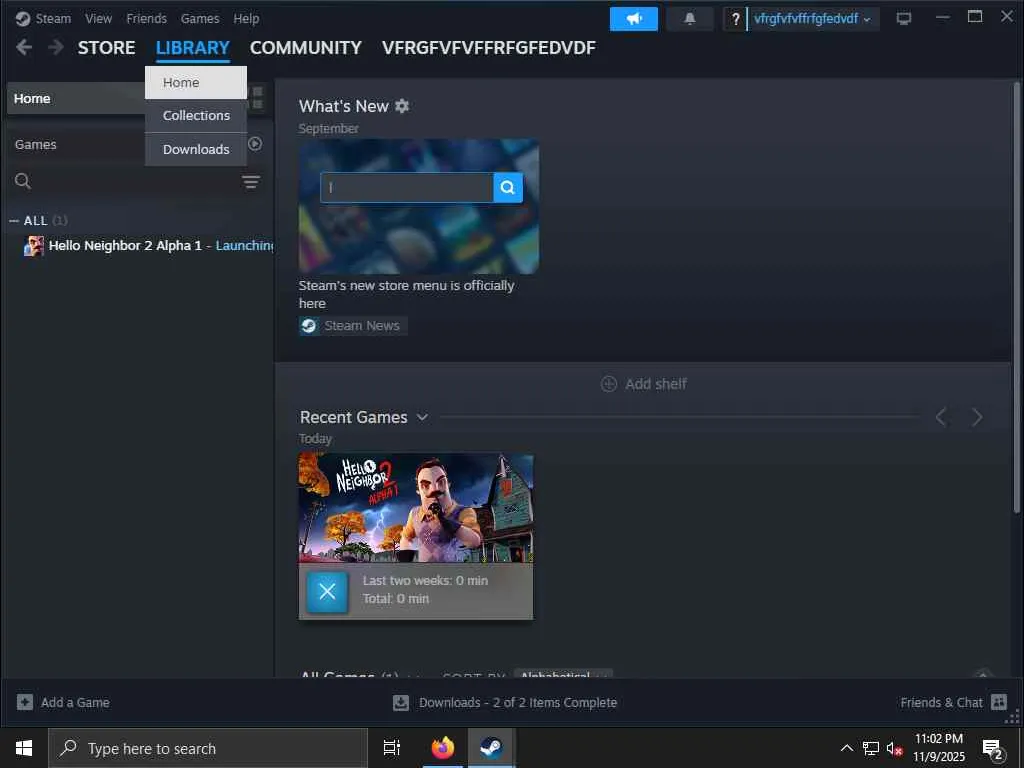This screenshot has height=768, width=1024.
Task: Click the network tray icon
Action: pos(871,748)
